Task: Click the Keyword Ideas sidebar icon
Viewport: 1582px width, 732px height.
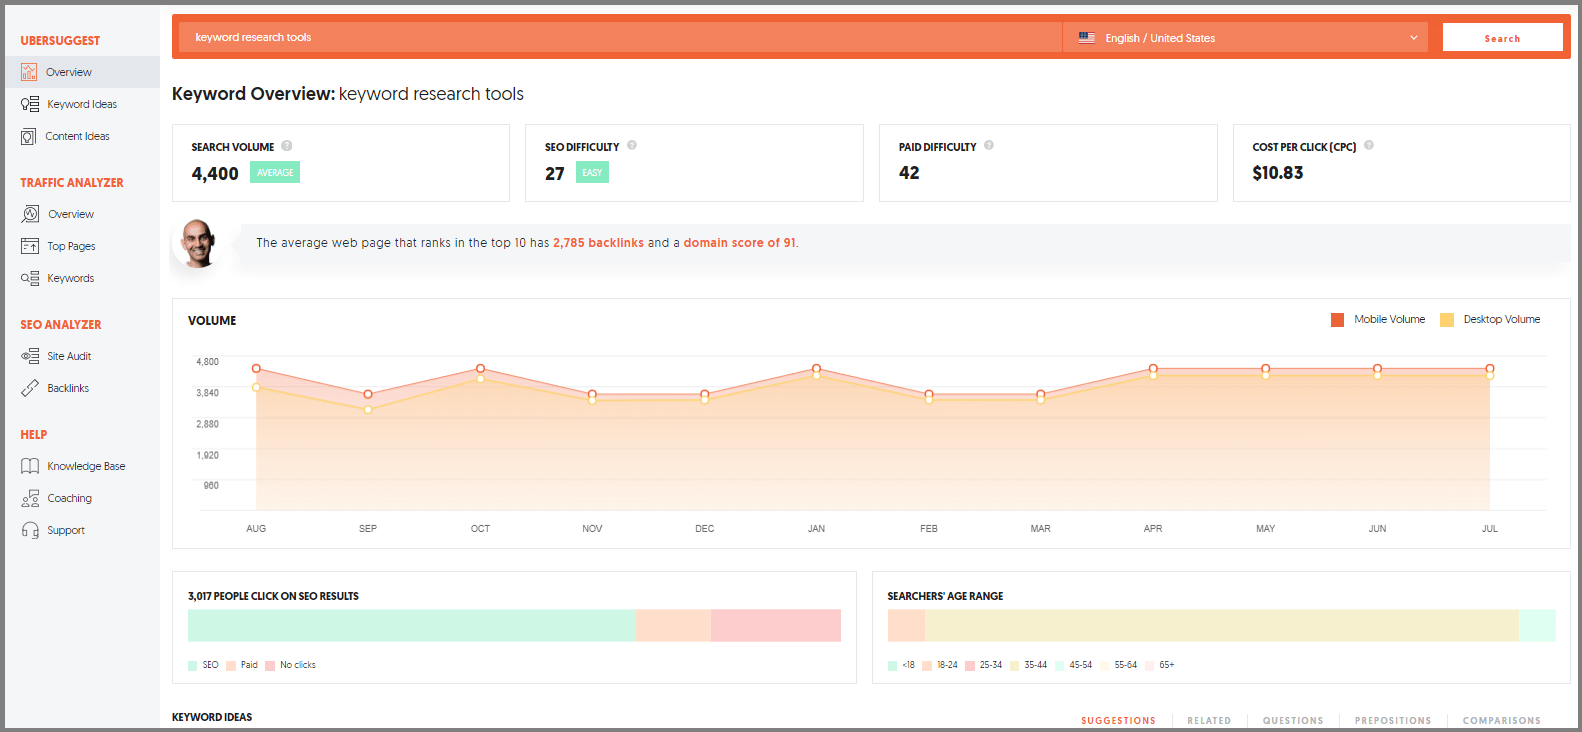Action: coord(30,104)
